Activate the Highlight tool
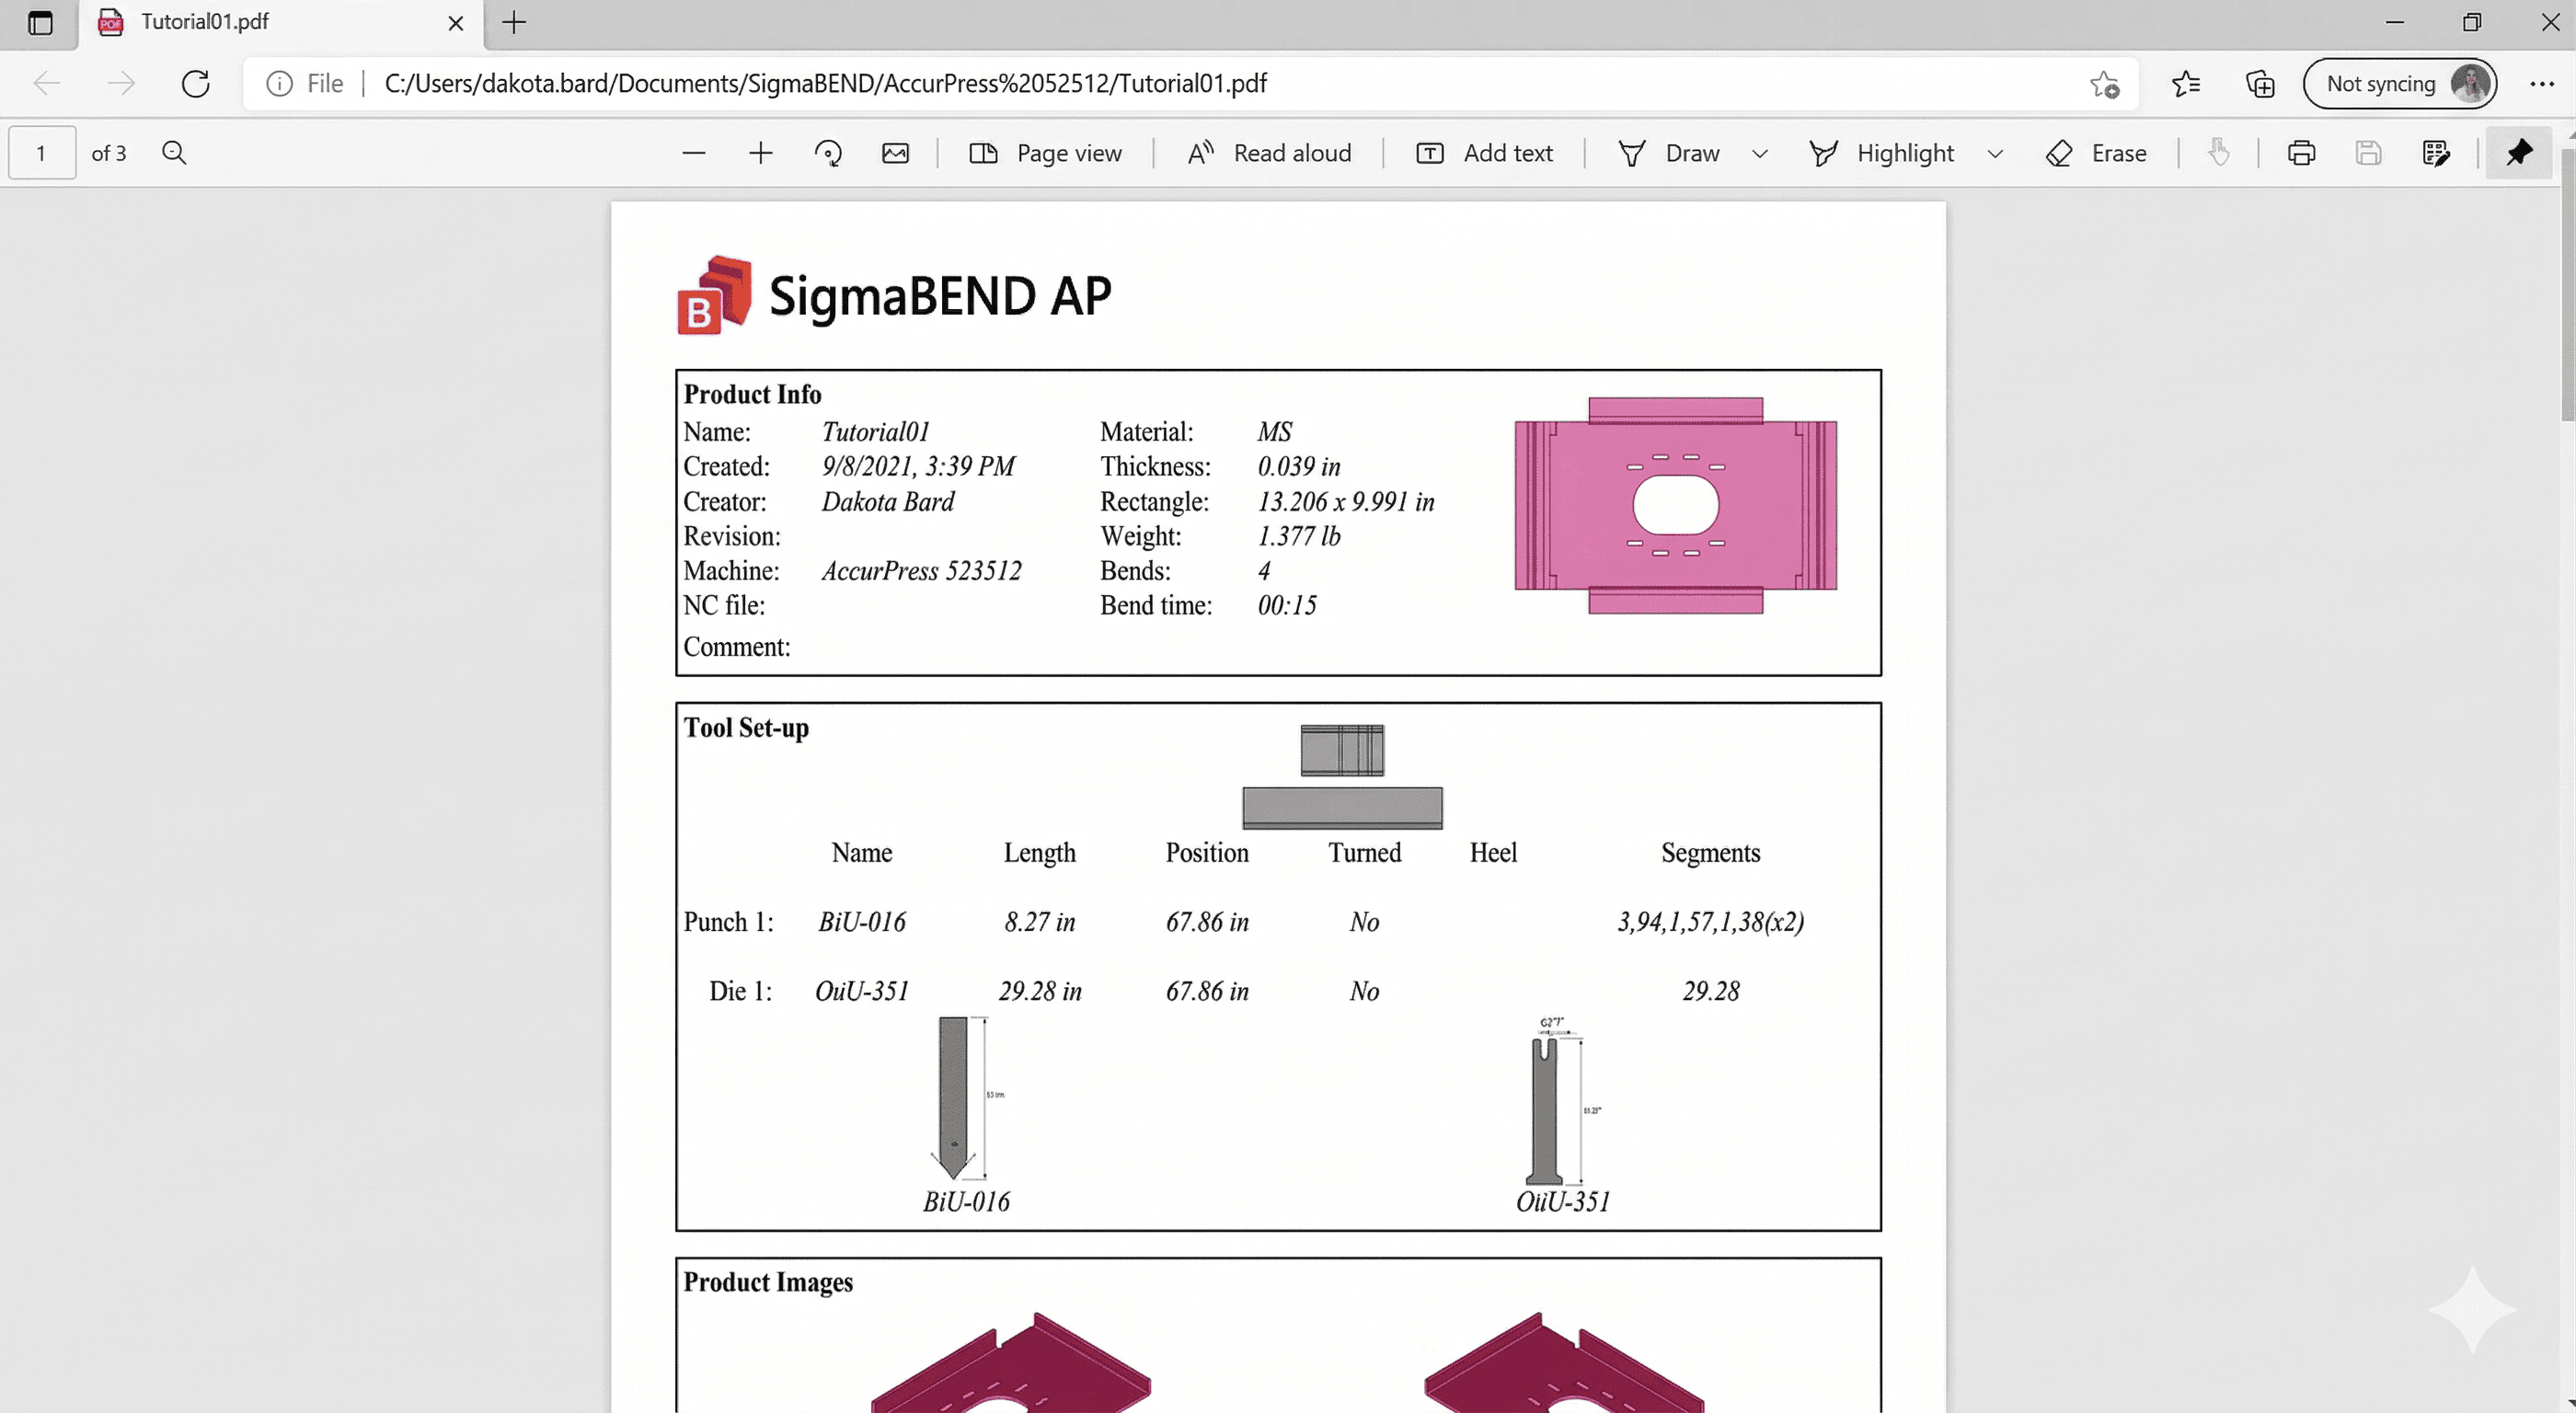This screenshot has width=2576, height=1413. (1882, 153)
